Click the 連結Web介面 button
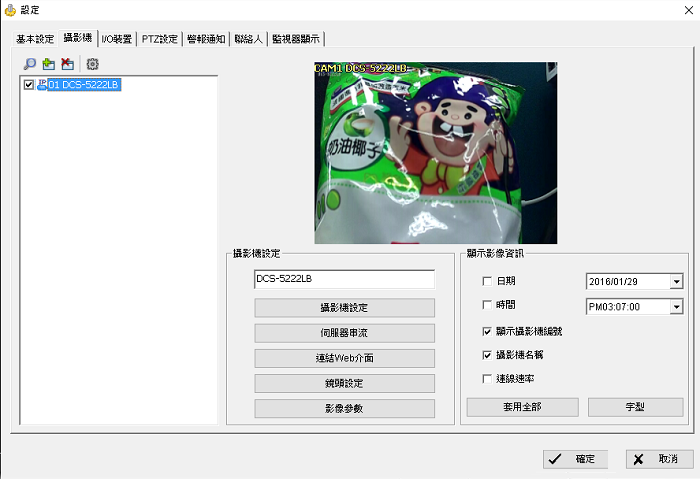 click(x=344, y=357)
